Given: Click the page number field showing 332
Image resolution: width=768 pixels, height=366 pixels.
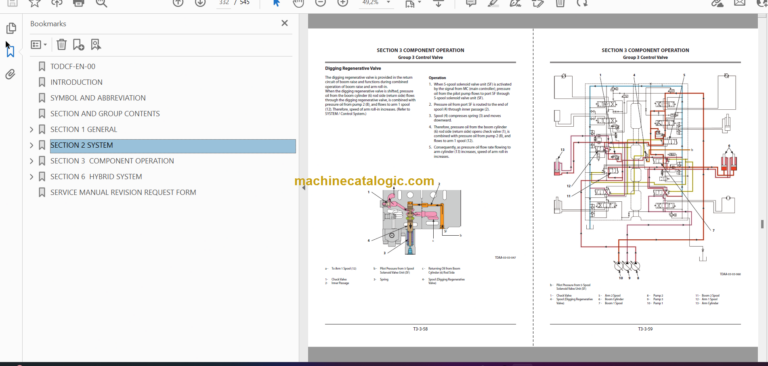Looking at the screenshot, I should (224, 2).
